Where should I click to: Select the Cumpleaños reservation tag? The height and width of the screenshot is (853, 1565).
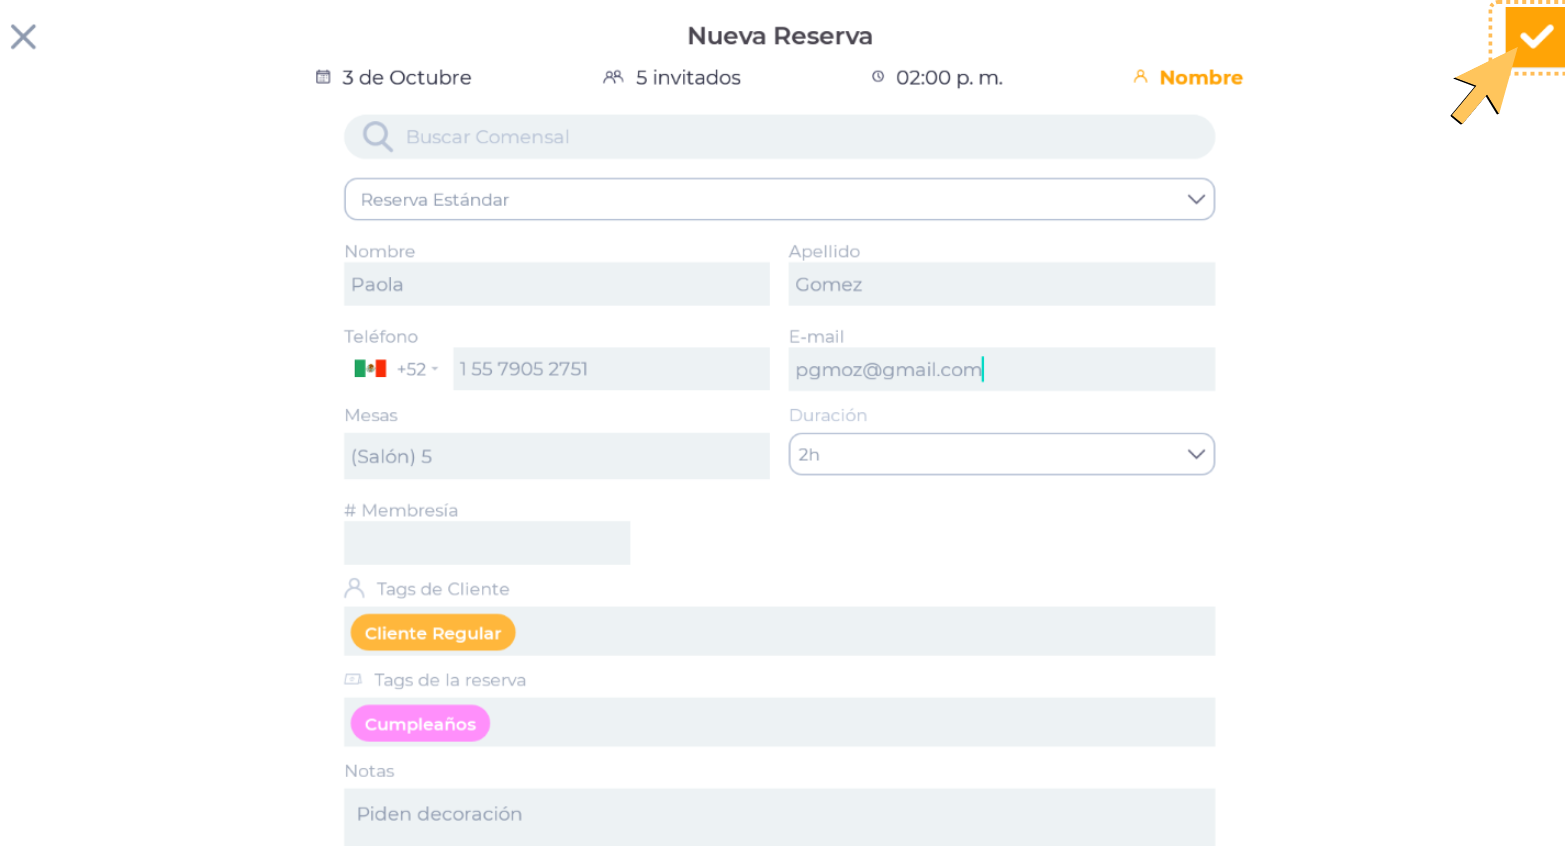(x=420, y=724)
